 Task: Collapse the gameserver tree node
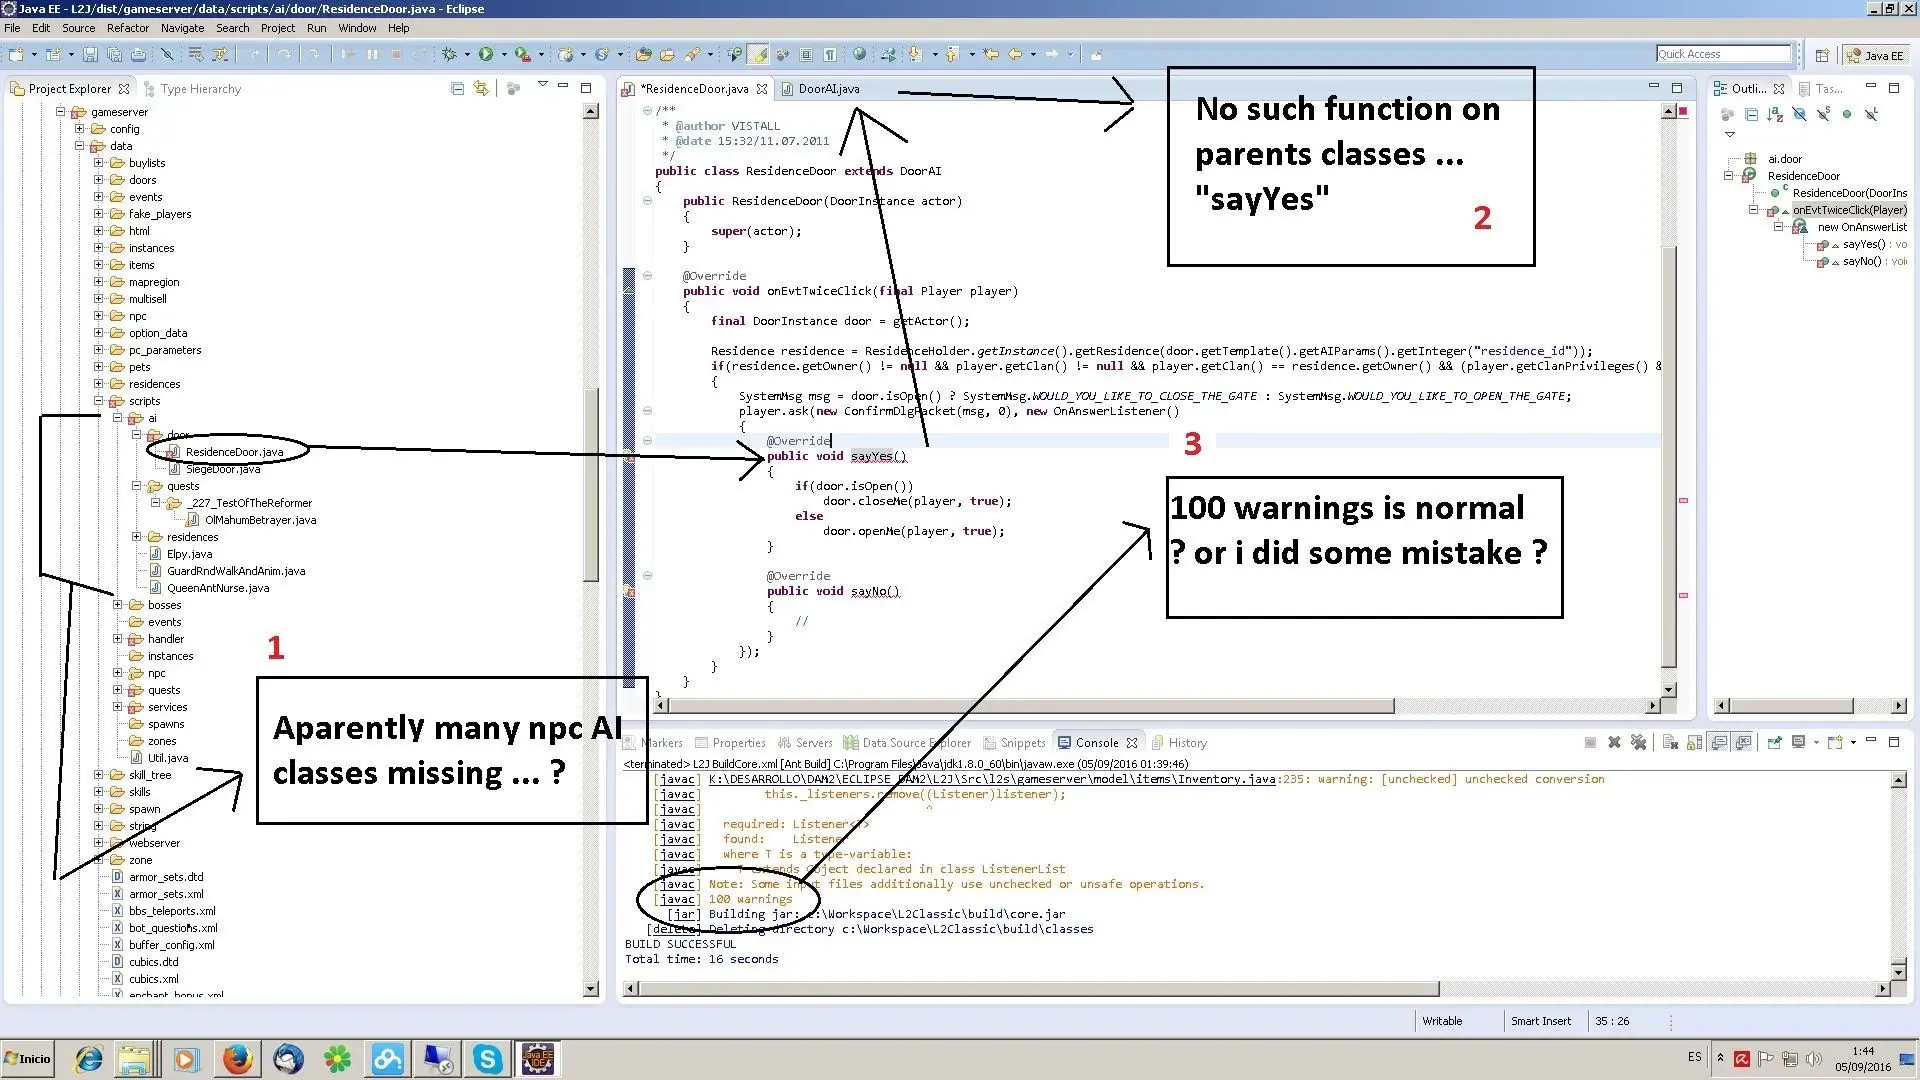pyautogui.click(x=60, y=112)
